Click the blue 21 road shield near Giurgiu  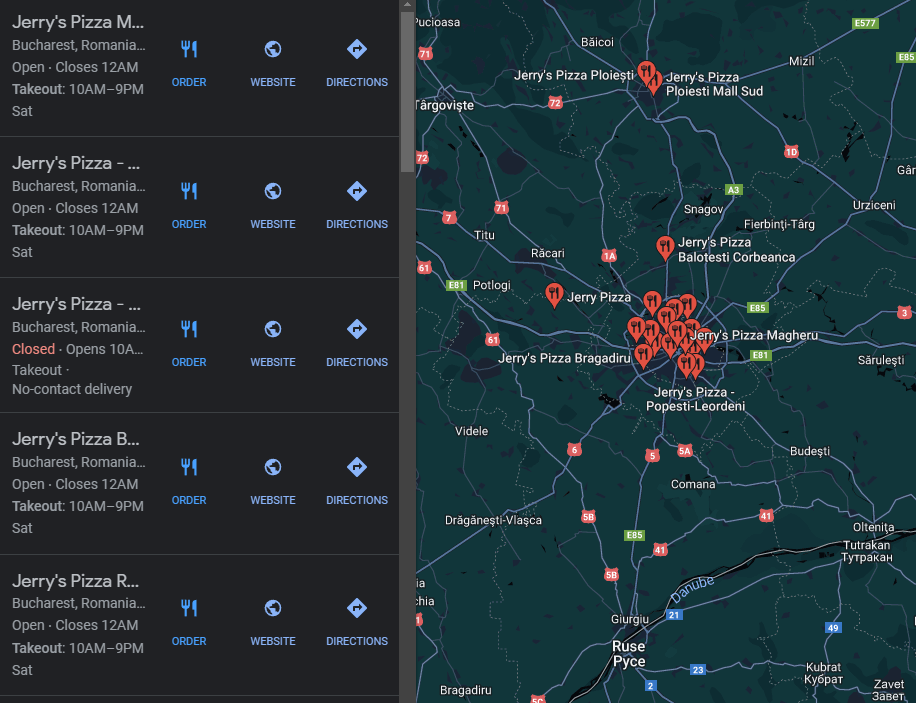(674, 615)
